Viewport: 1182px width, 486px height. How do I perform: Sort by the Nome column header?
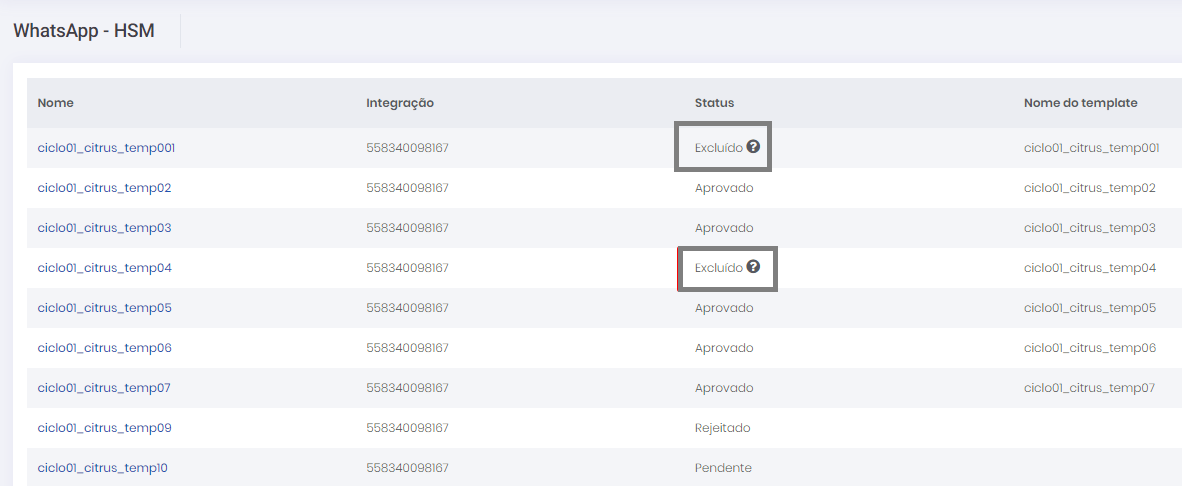click(x=55, y=103)
